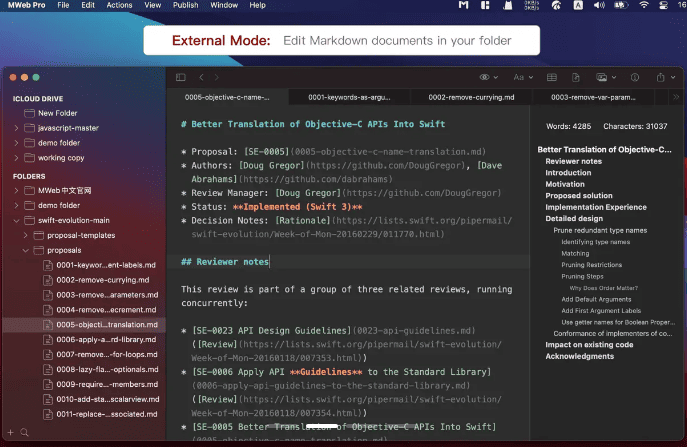Jump to Motivation in outline
The height and width of the screenshot is (447, 687).
[x=565, y=184]
